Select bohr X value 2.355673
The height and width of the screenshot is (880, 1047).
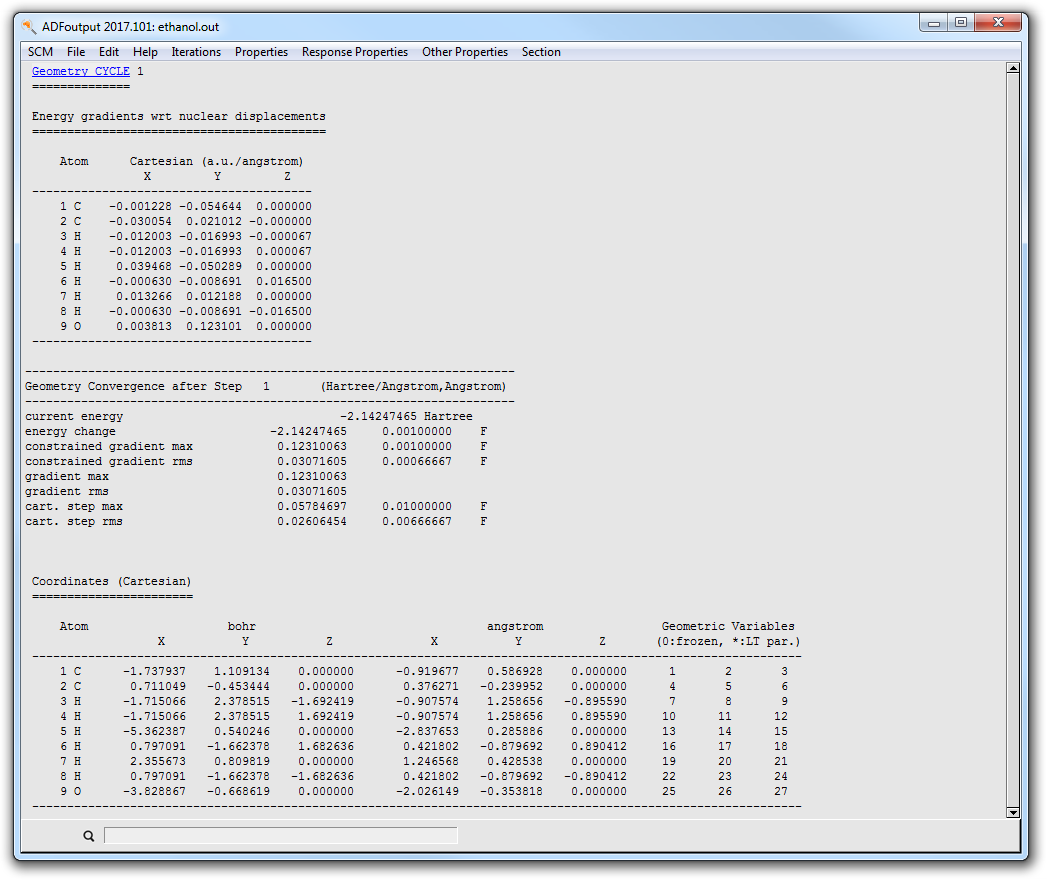click(x=158, y=761)
